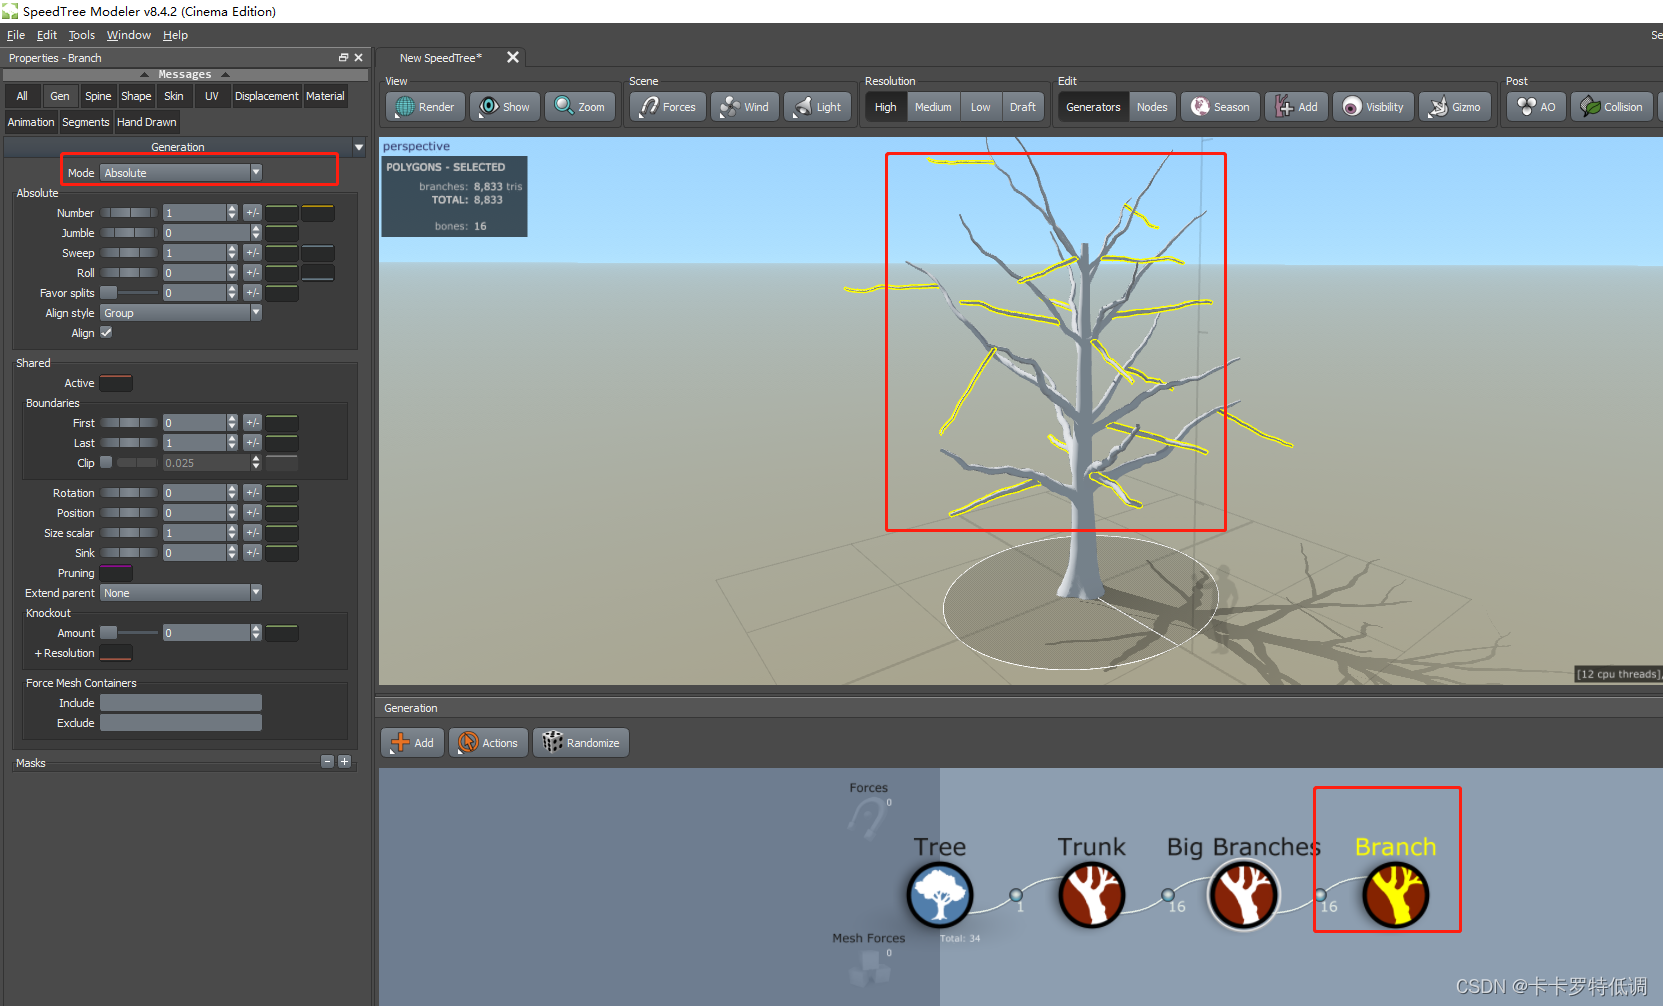Screen dimensions: 1663x1006
Task: Click the Active color swatch
Action: [x=116, y=383]
